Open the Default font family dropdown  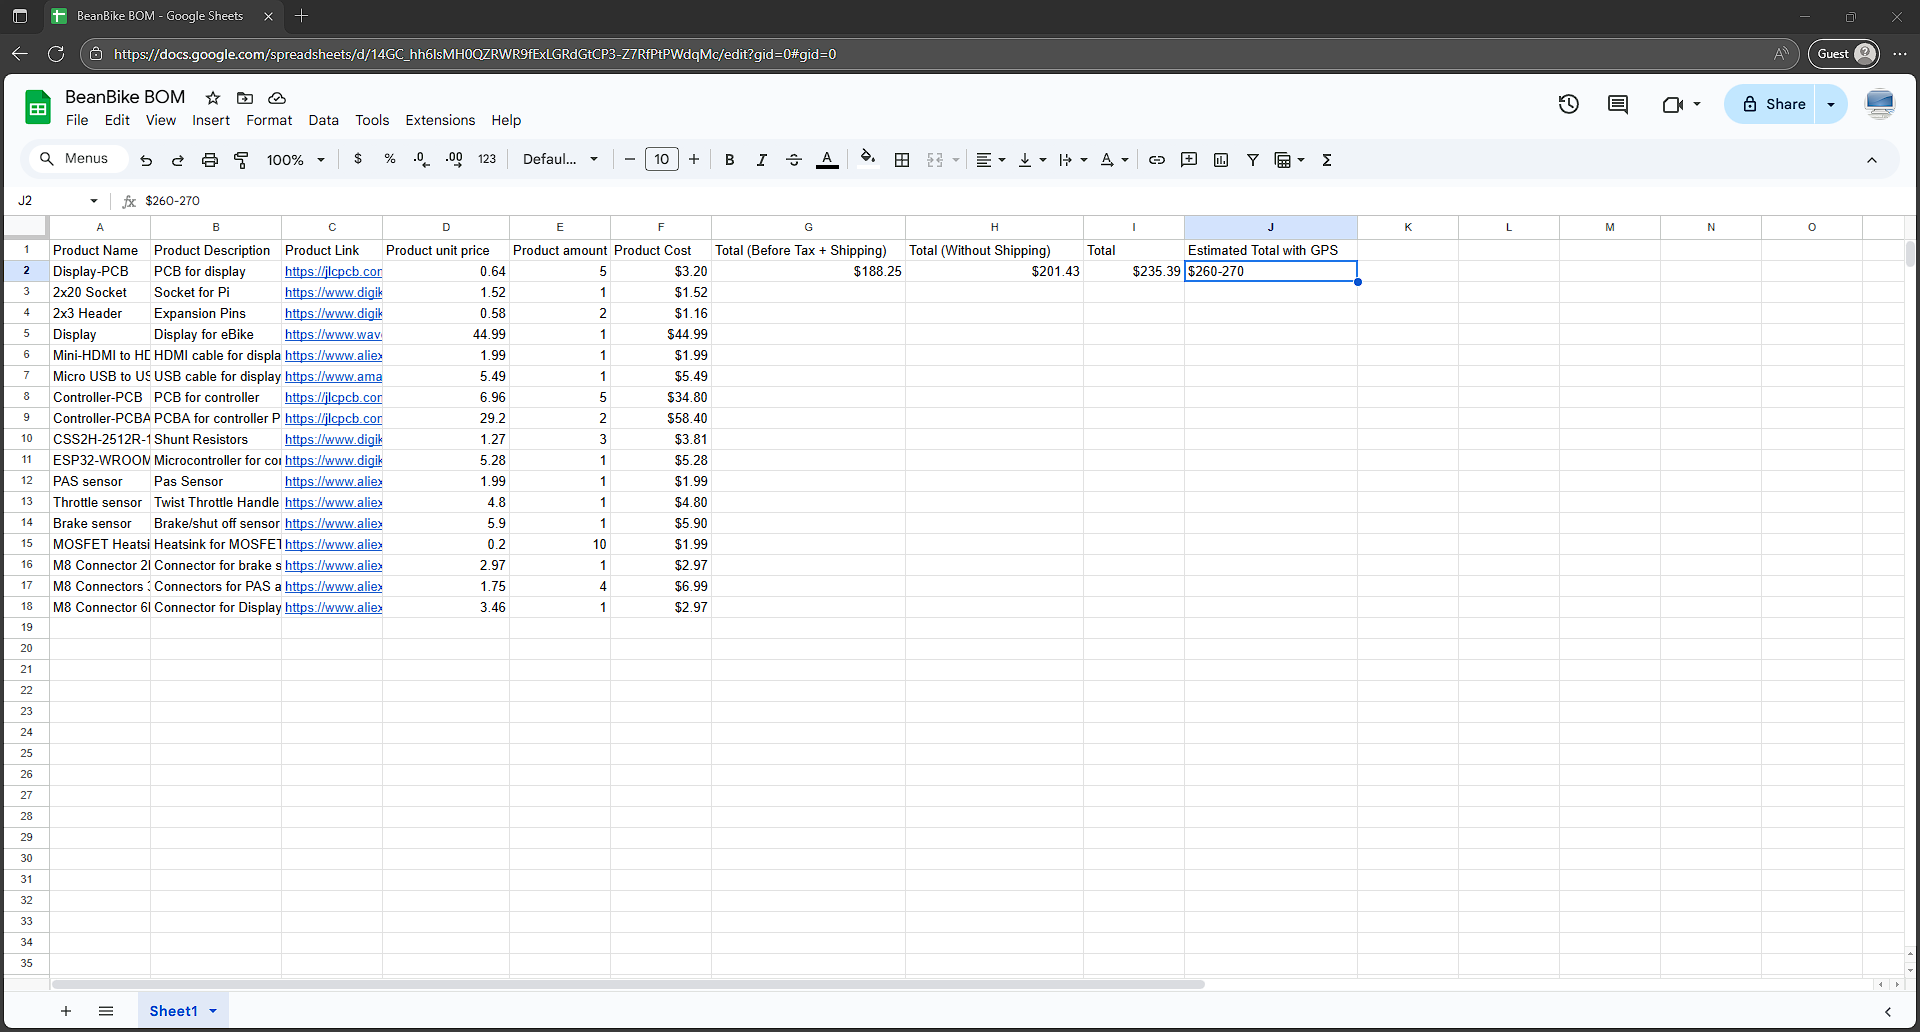pos(561,159)
